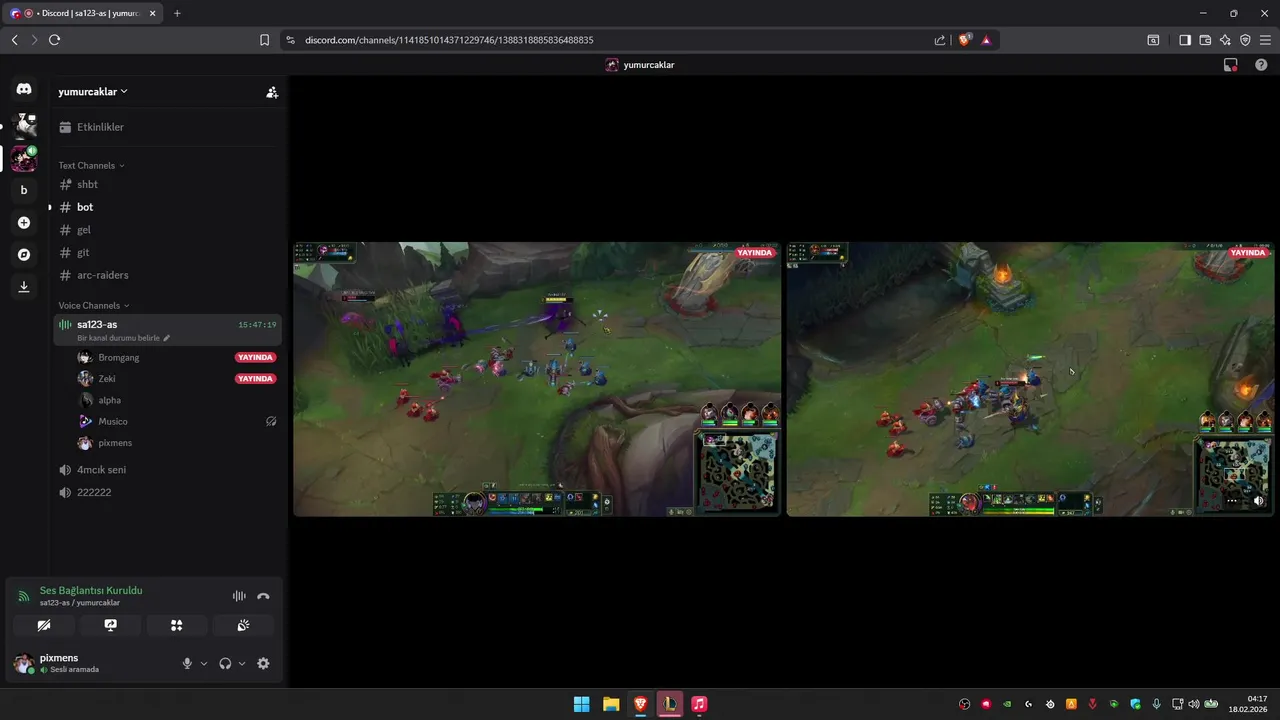Open the download apps icon
This screenshot has height=720, width=1280.
[24, 287]
